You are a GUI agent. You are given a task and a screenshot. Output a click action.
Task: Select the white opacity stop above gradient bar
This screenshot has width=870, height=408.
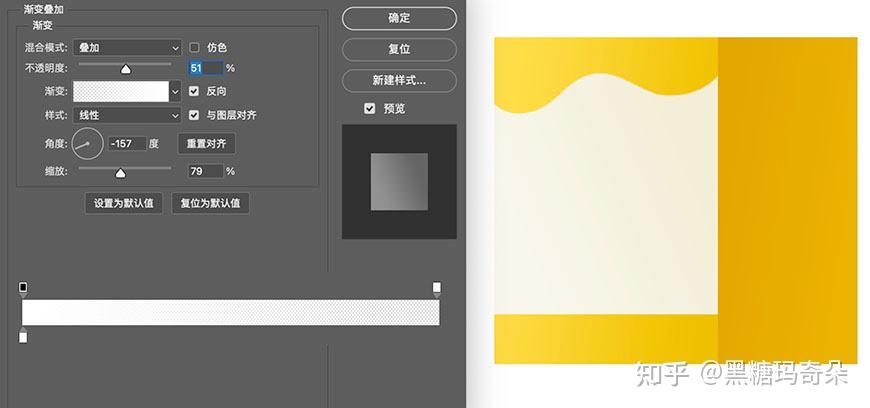pos(437,289)
